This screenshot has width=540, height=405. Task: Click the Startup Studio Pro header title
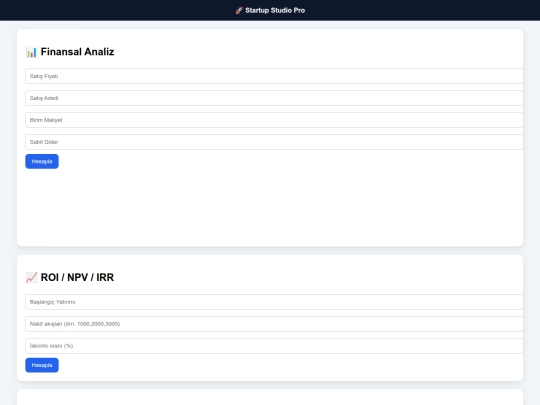[275, 10]
